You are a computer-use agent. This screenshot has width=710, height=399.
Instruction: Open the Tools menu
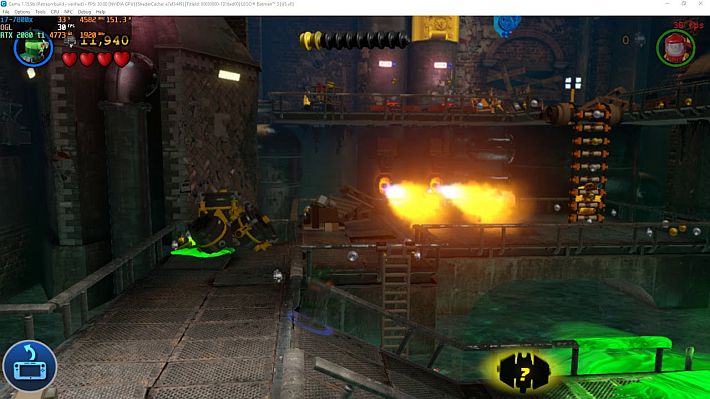pyautogui.click(x=40, y=12)
